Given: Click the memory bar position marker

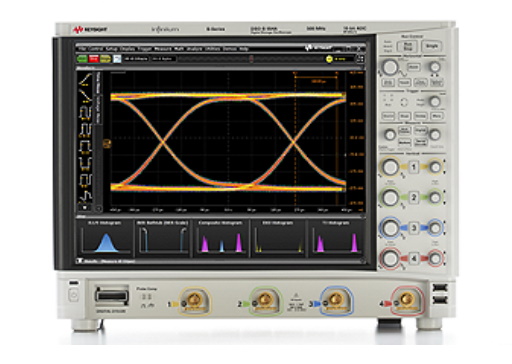Looking at the screenshot, I should [x=251, y=59].
